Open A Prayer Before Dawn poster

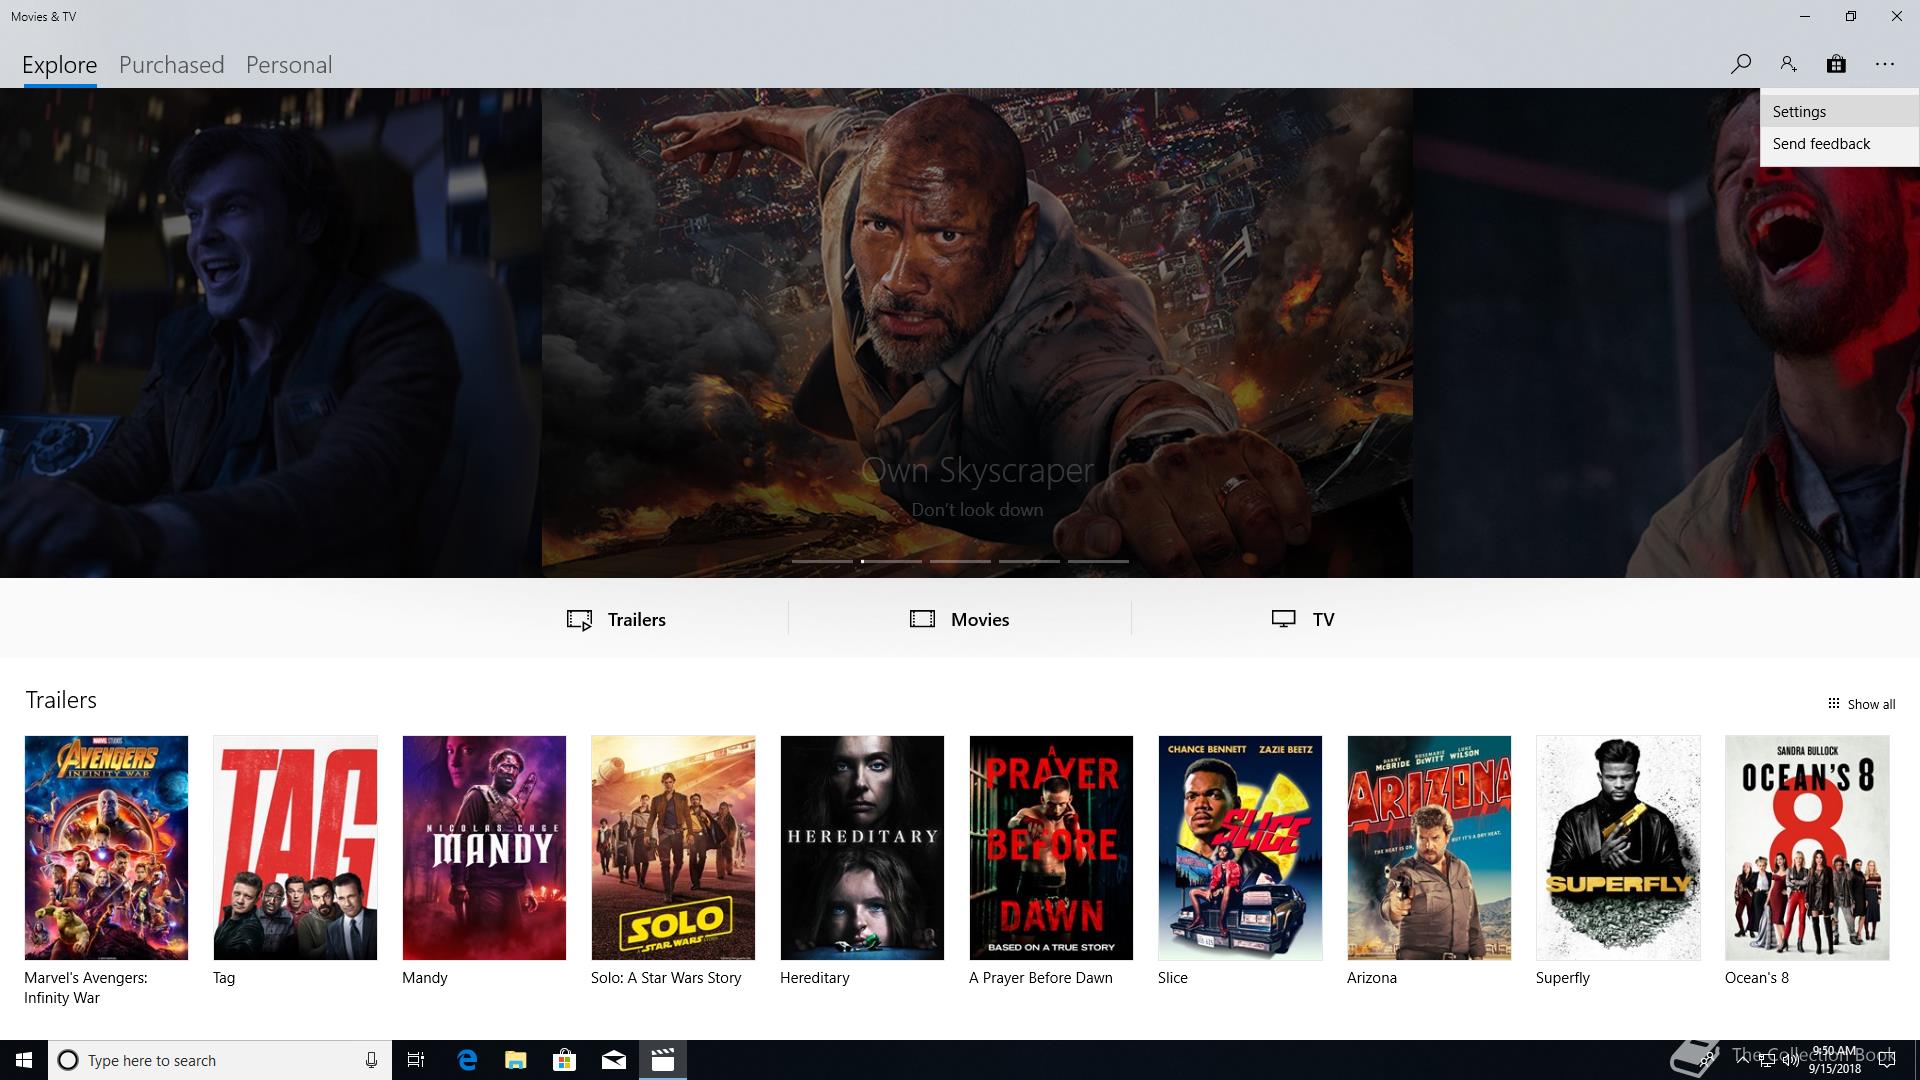click(1051, 848)
